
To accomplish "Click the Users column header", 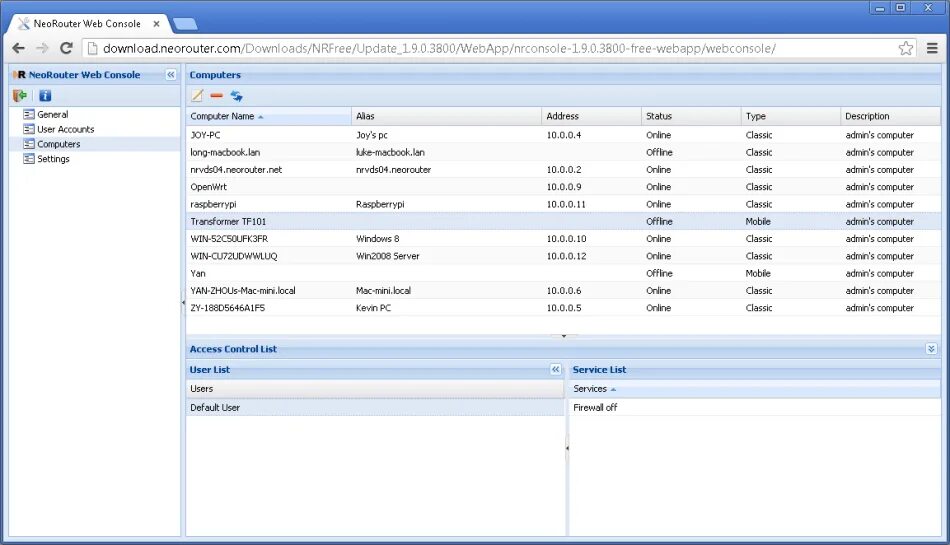I will 375,389.
